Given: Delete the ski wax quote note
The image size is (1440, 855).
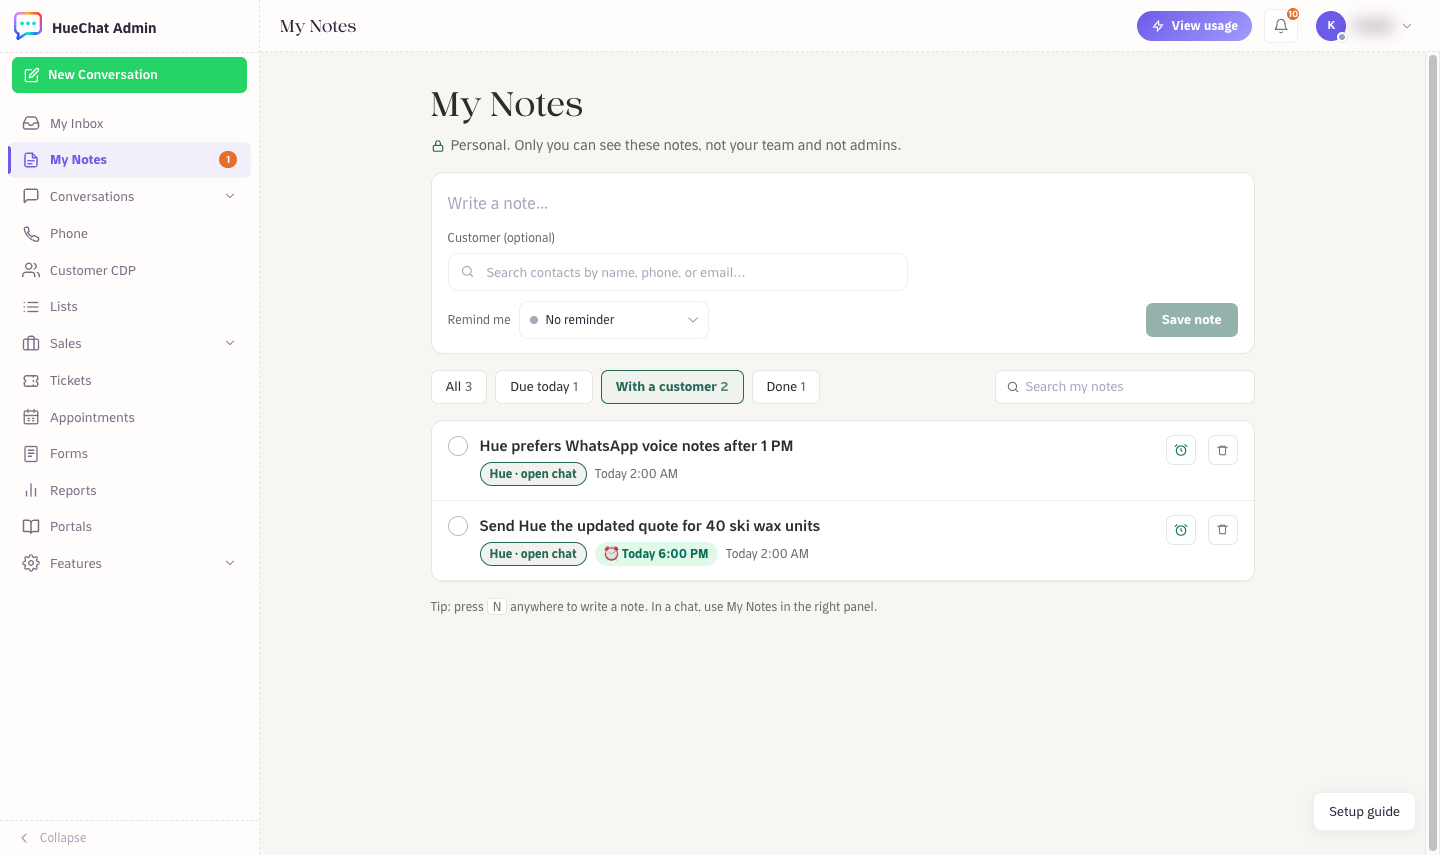Looking at the screenshot, I should tap(1222, 530).
